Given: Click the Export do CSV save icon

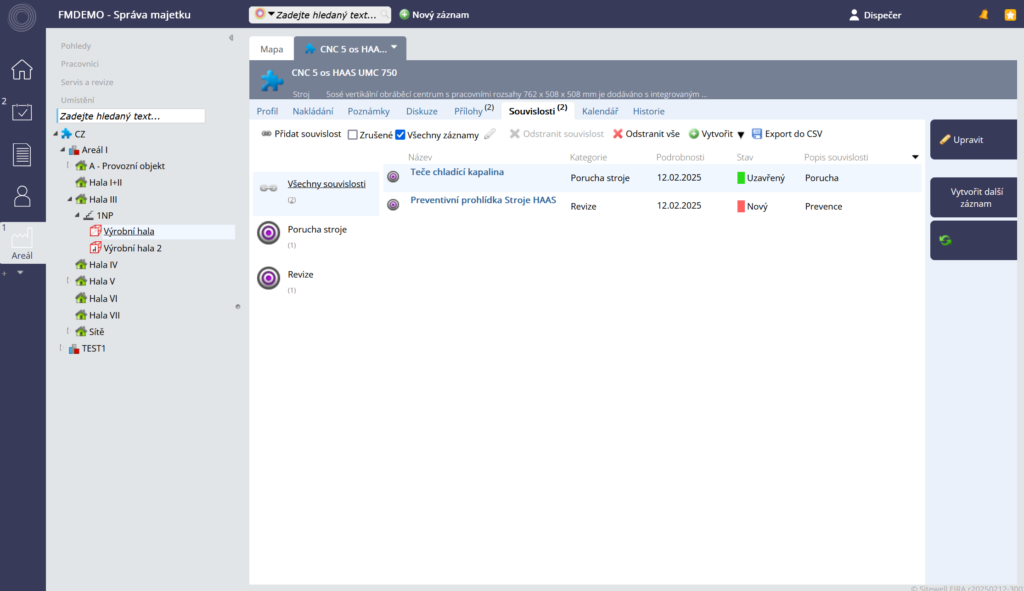Looking at the screenshot, I should point(757,134).
